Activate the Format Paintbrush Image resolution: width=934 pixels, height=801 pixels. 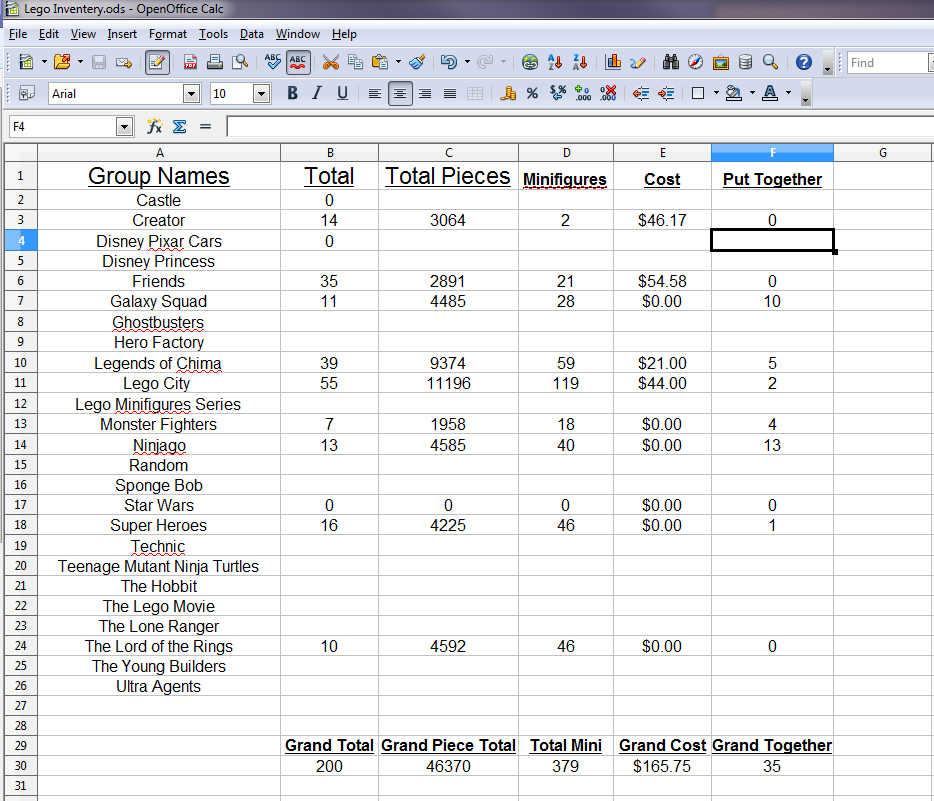point(416,62)
